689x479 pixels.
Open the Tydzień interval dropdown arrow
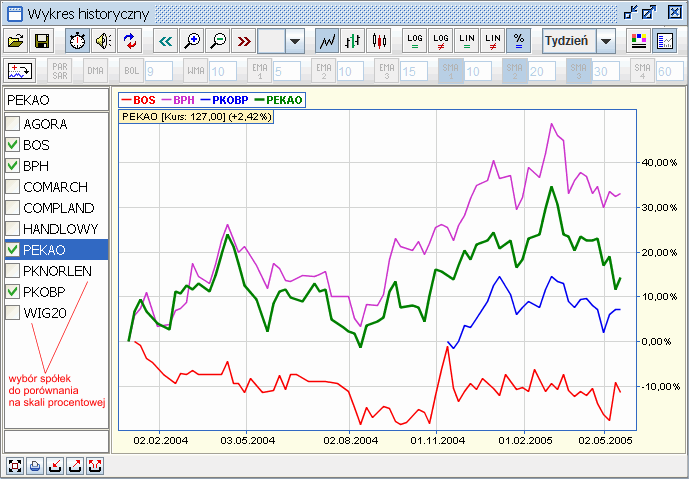606,41
